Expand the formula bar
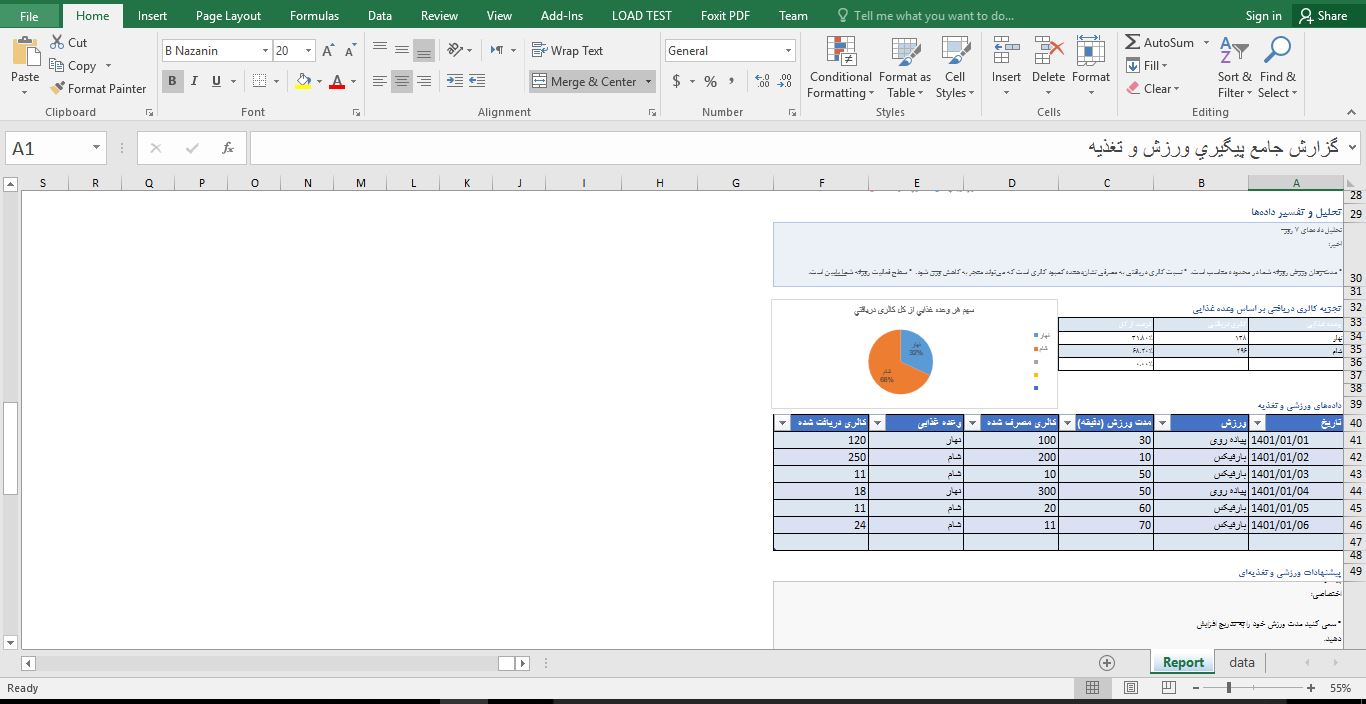 tap(1352, 148)
